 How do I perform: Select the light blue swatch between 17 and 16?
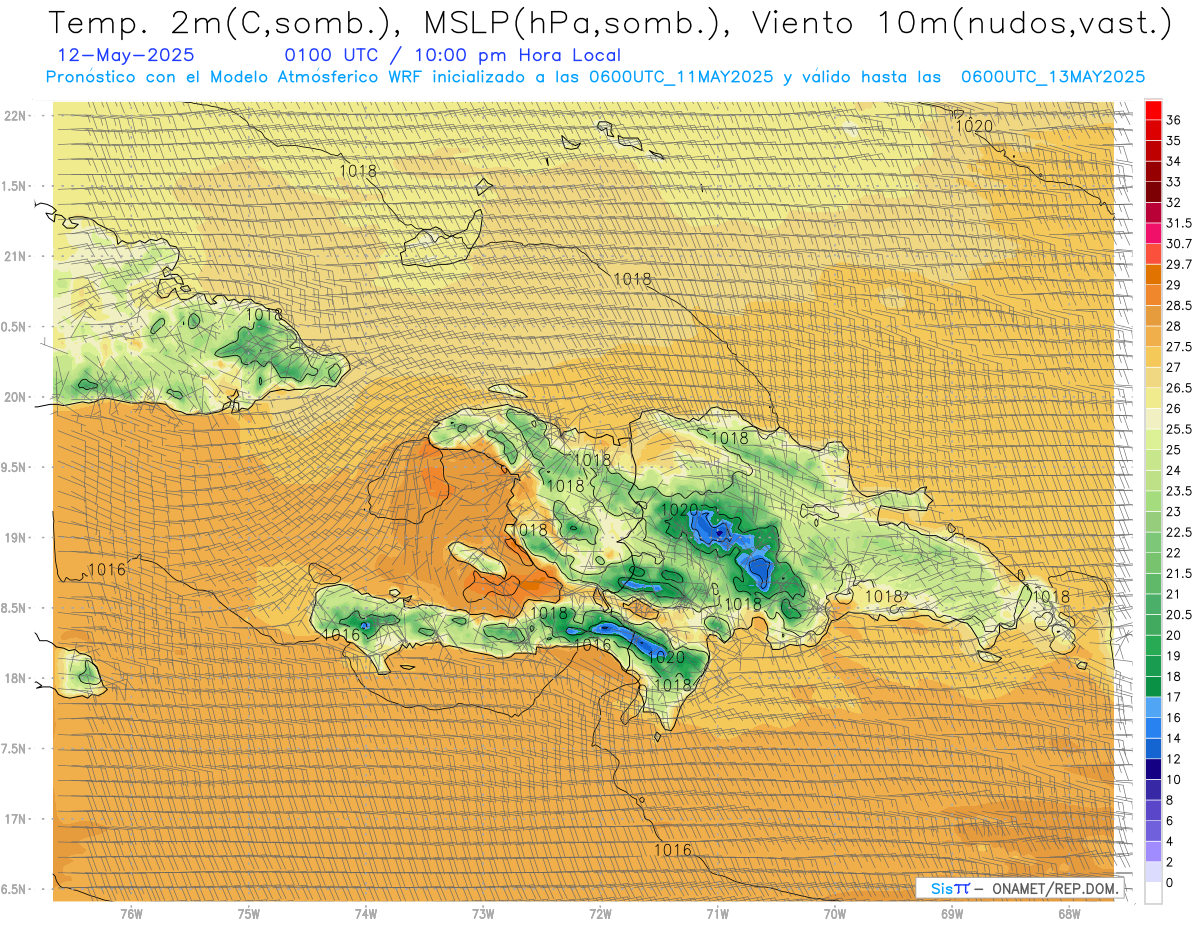pyautogui.click(x=1153, y=707)
